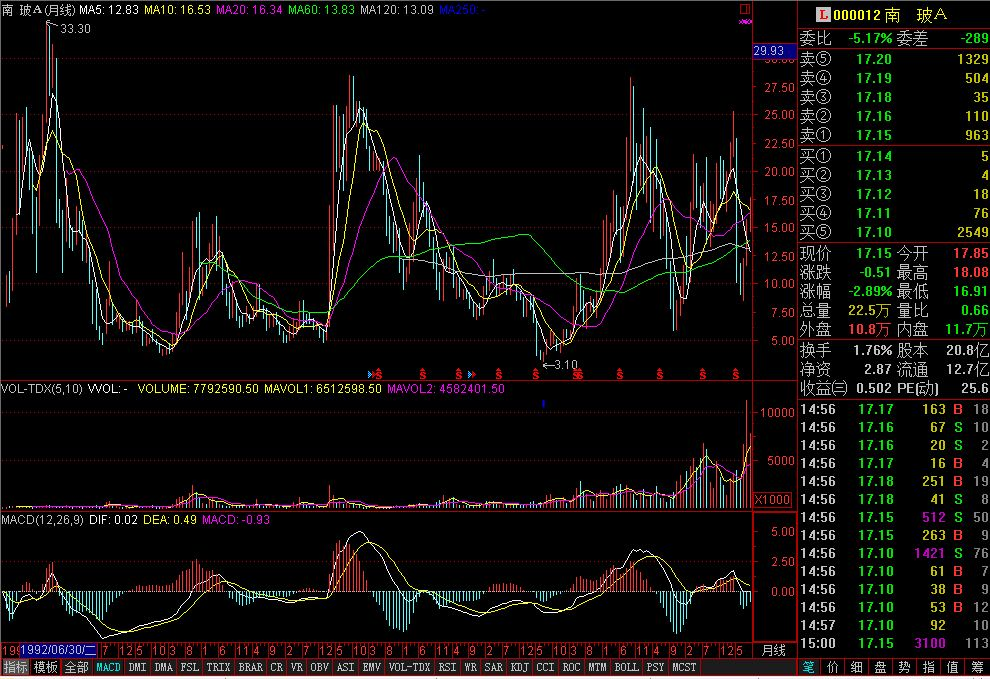Click the red square icon atop the chart
The image size is (990, 679).
(x=744, y=10)
